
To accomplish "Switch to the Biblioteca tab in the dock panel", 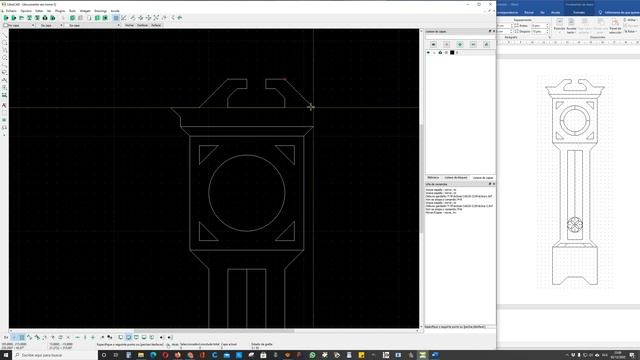I will pos(433,178).
